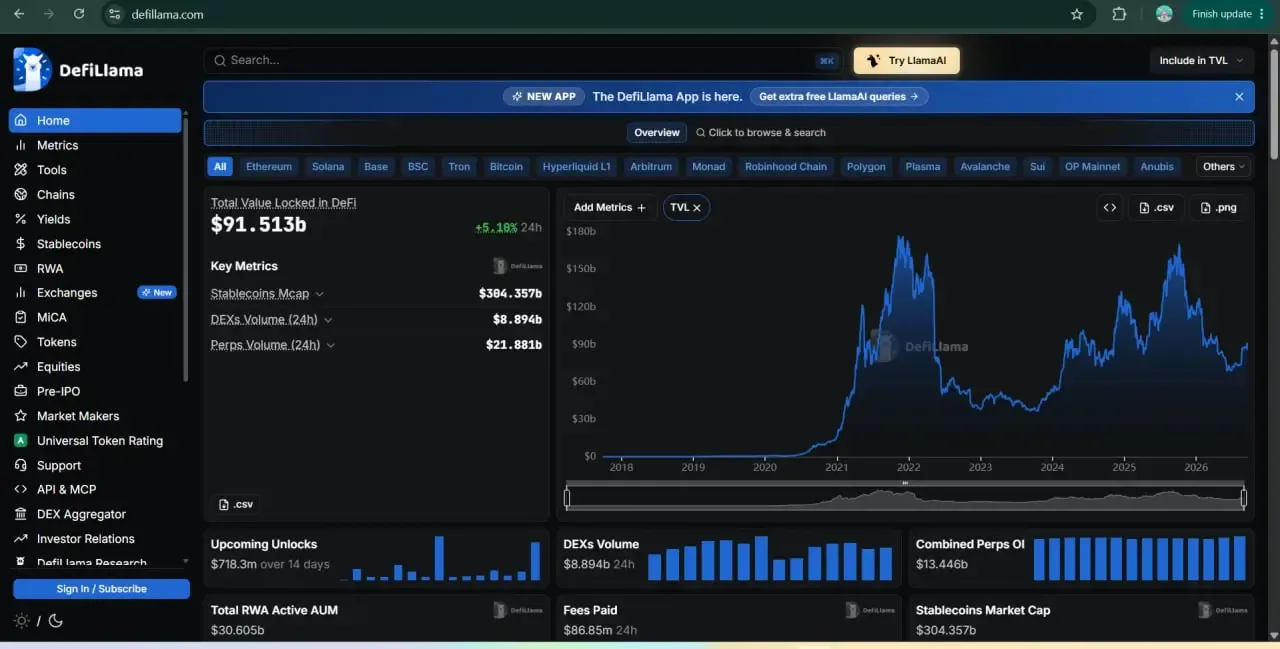Click the Chains link icon in sidebar
The image size is (1280, 649).
(20, 194)
